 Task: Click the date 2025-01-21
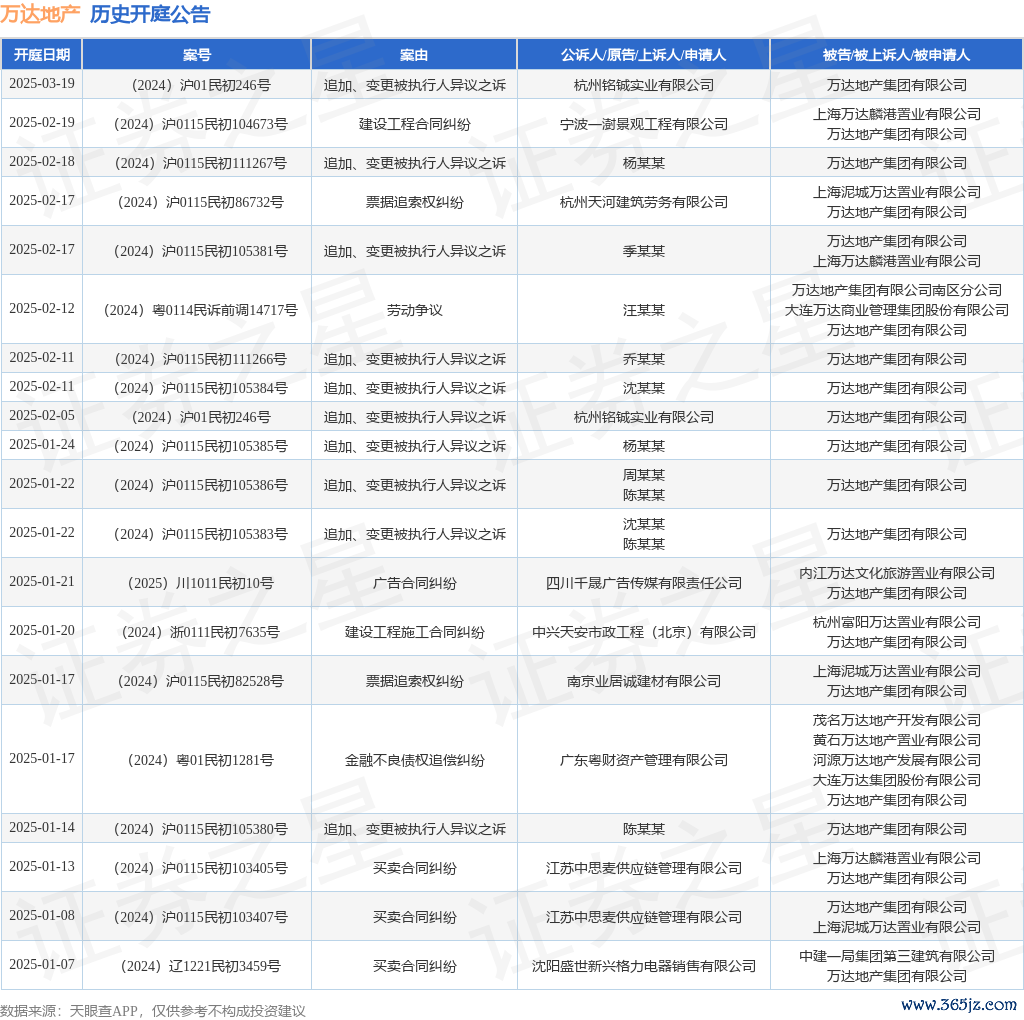click(x=42, y=581)
